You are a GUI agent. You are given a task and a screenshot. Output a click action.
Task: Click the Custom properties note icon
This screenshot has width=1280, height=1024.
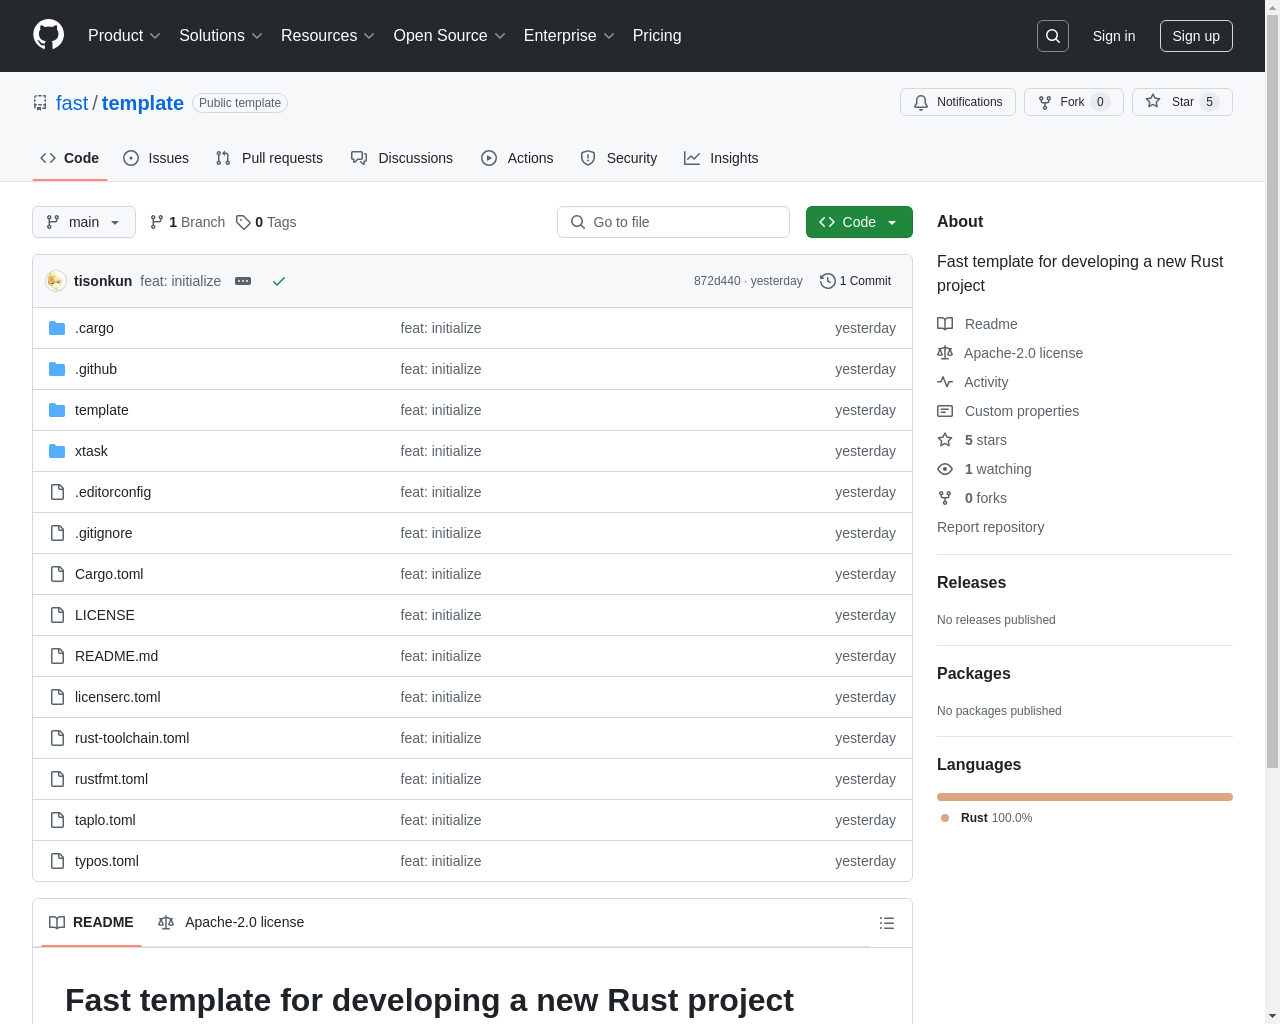click(945, 411)
